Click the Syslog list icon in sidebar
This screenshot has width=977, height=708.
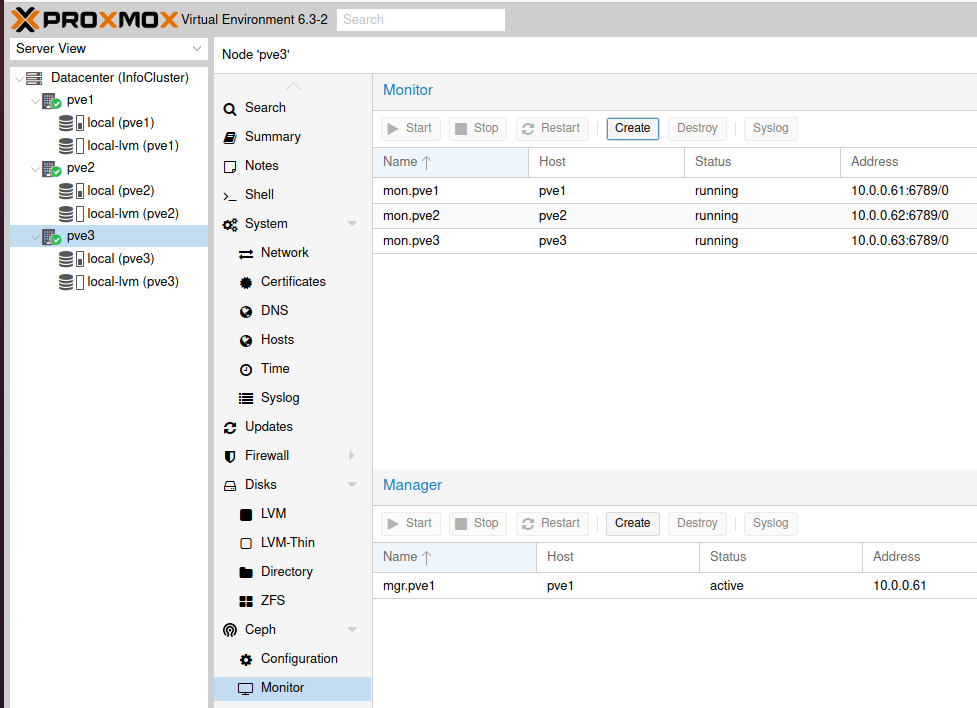246,398
